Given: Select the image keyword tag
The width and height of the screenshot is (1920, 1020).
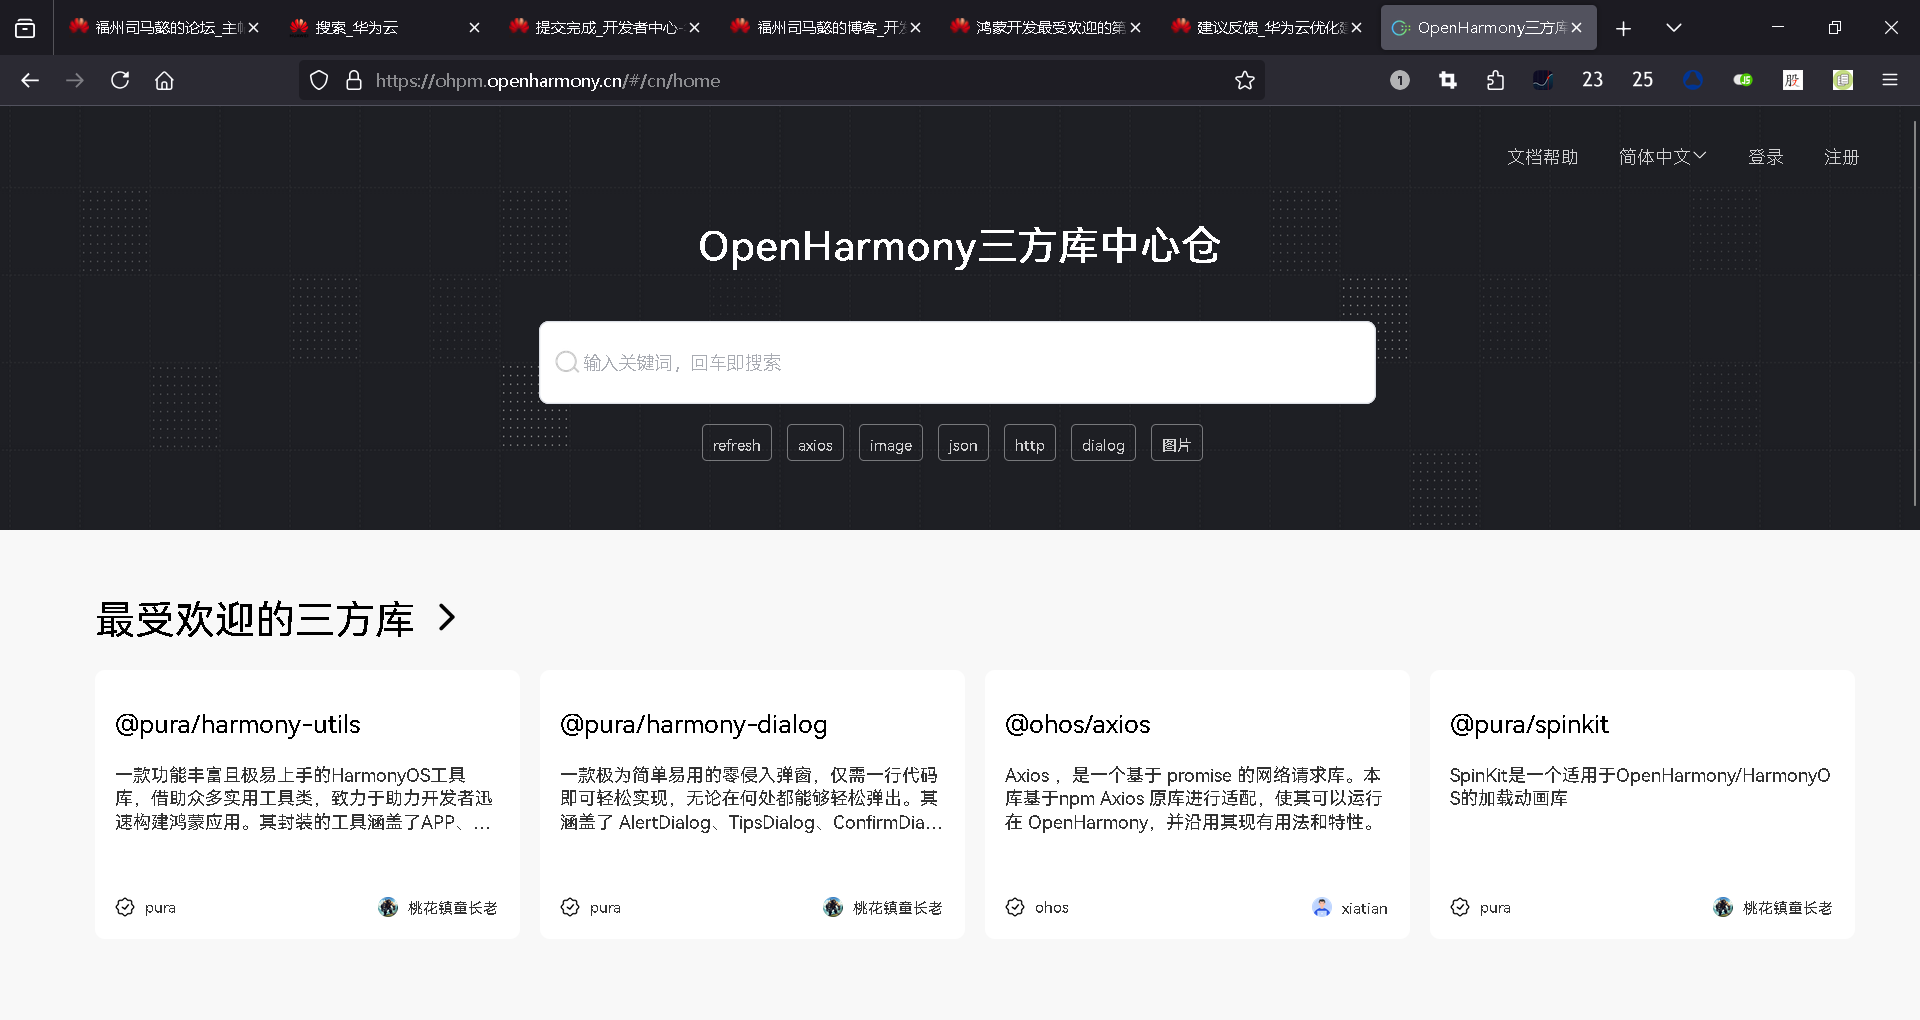Looking at the screenshot, I should coord(891,444).
